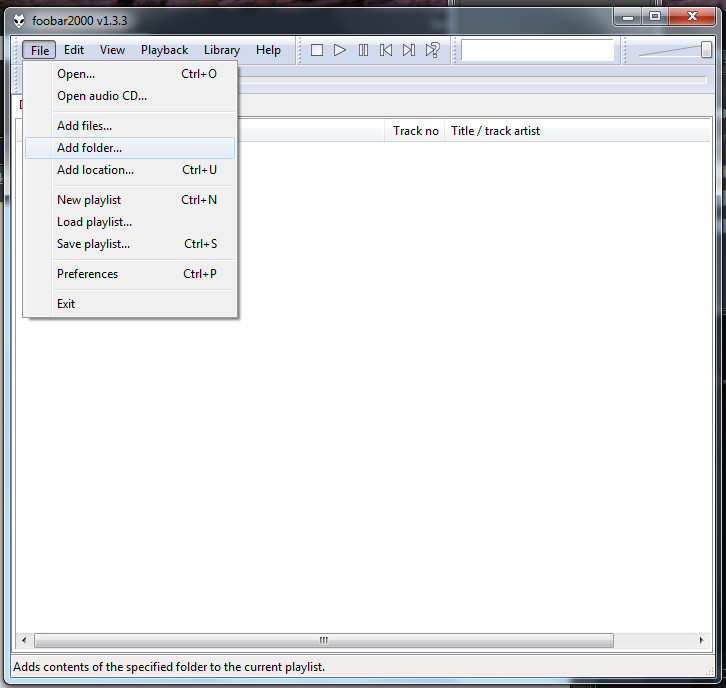The height and width of the screenshot is (688, 726).
Task: Adjust the volume slider handle
Action: [706, 50]
